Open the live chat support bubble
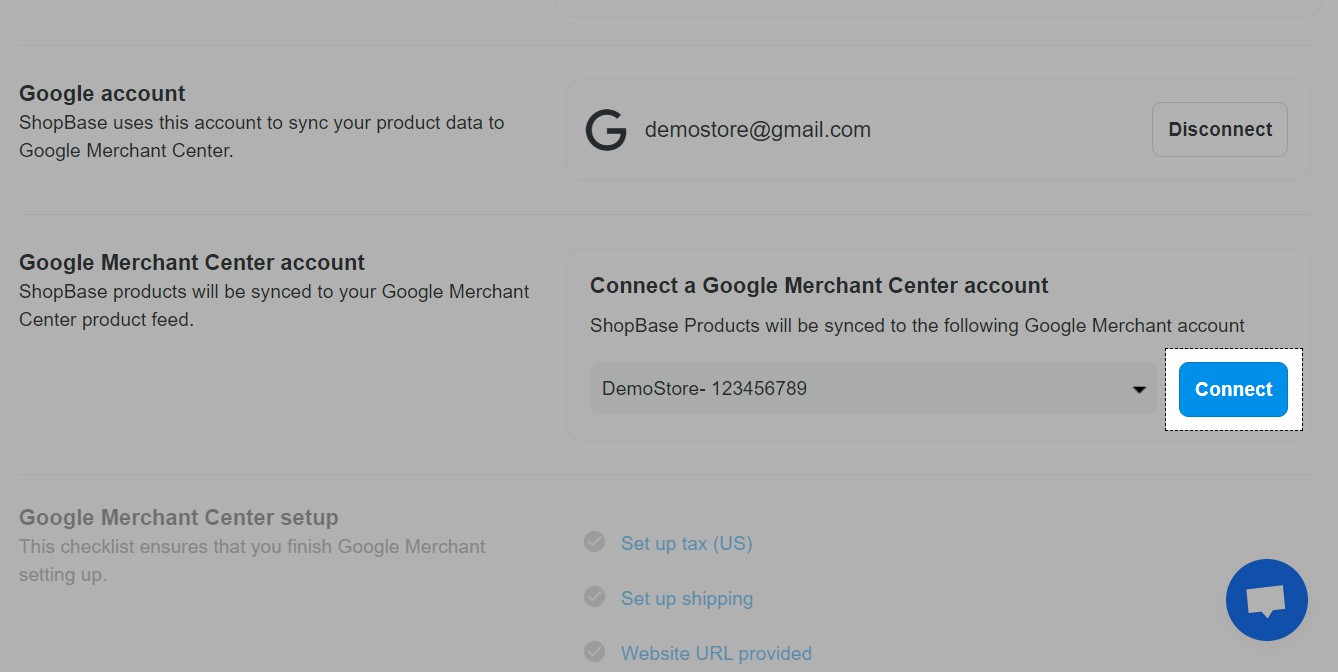The image size is (1338, 672). 1266,599
